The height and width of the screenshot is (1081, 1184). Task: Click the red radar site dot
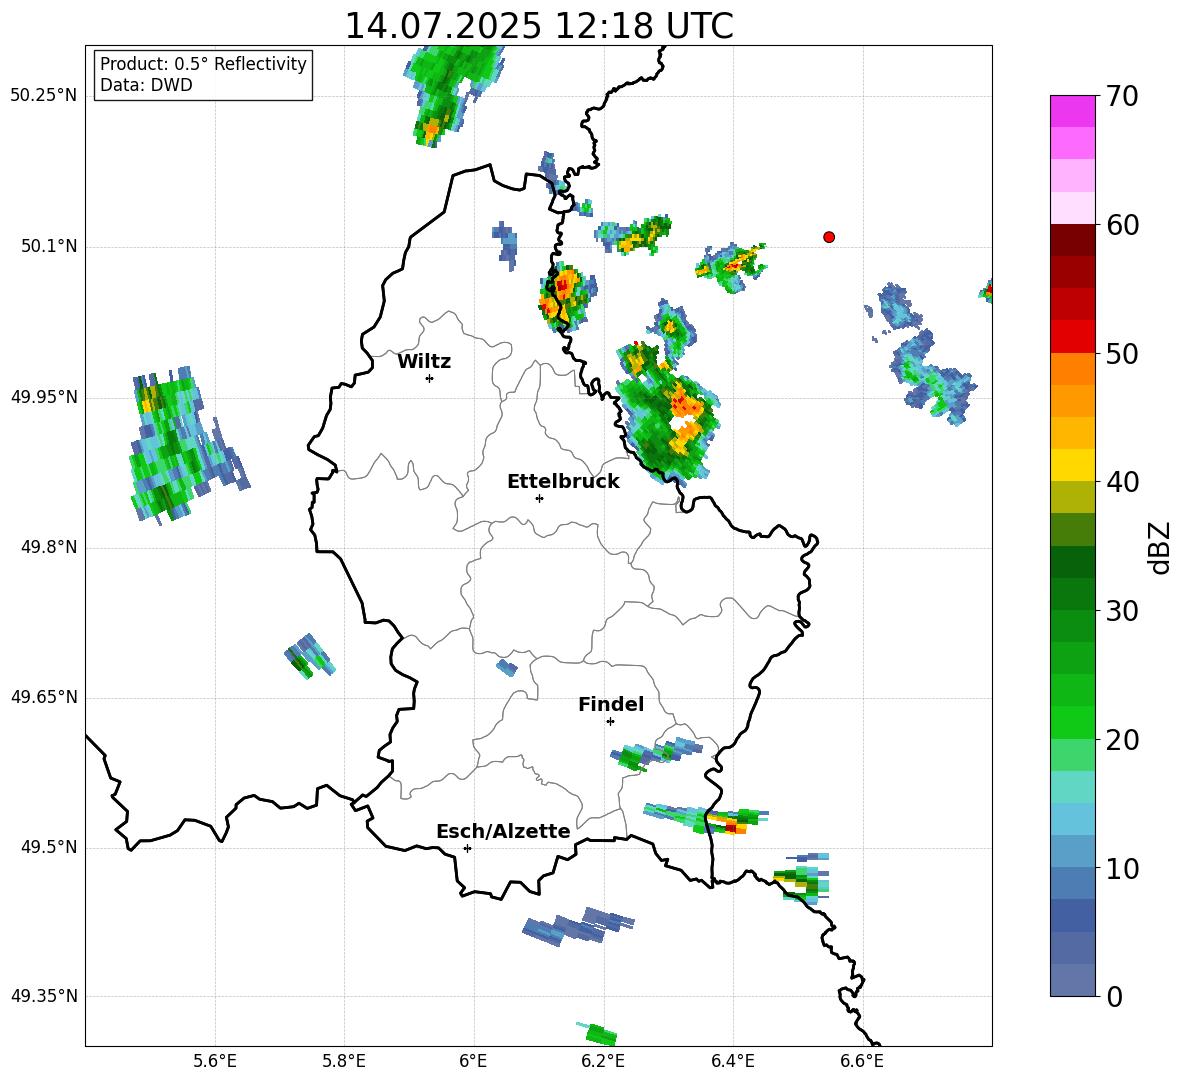[x=829, y=237]
